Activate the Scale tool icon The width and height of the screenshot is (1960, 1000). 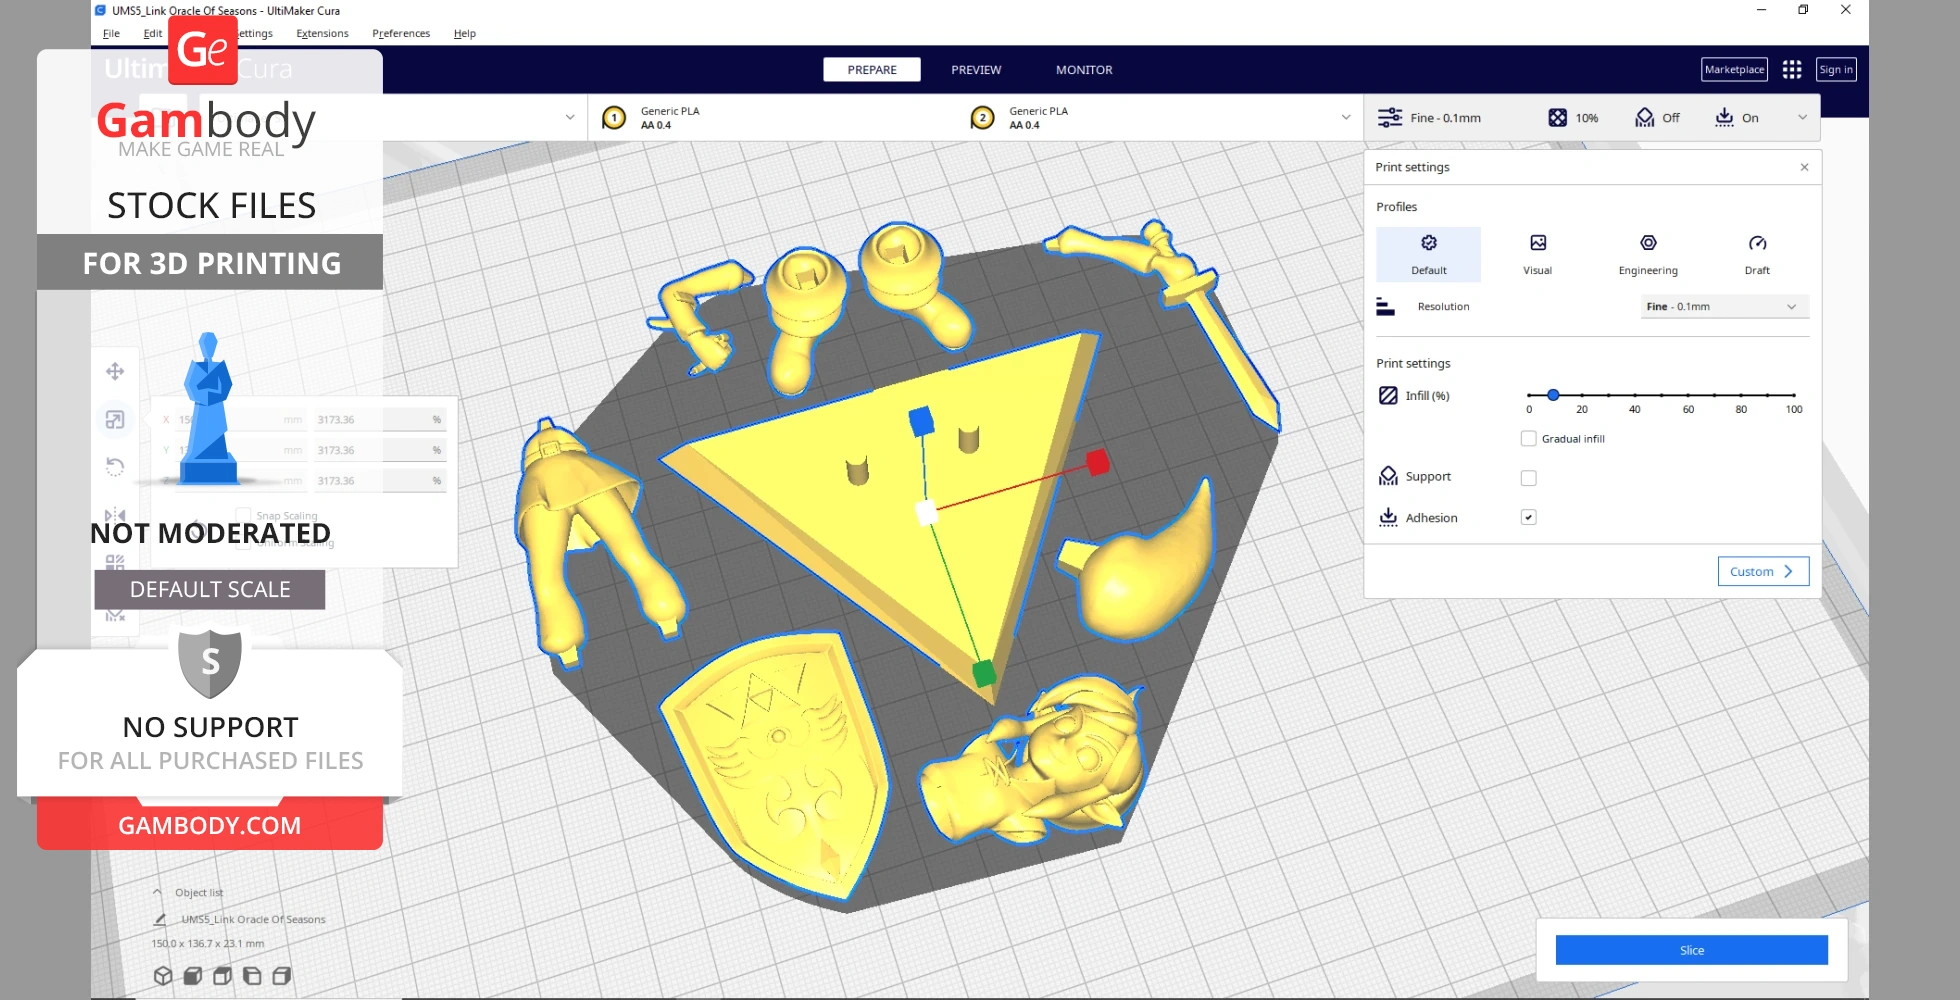pos(115,420)
